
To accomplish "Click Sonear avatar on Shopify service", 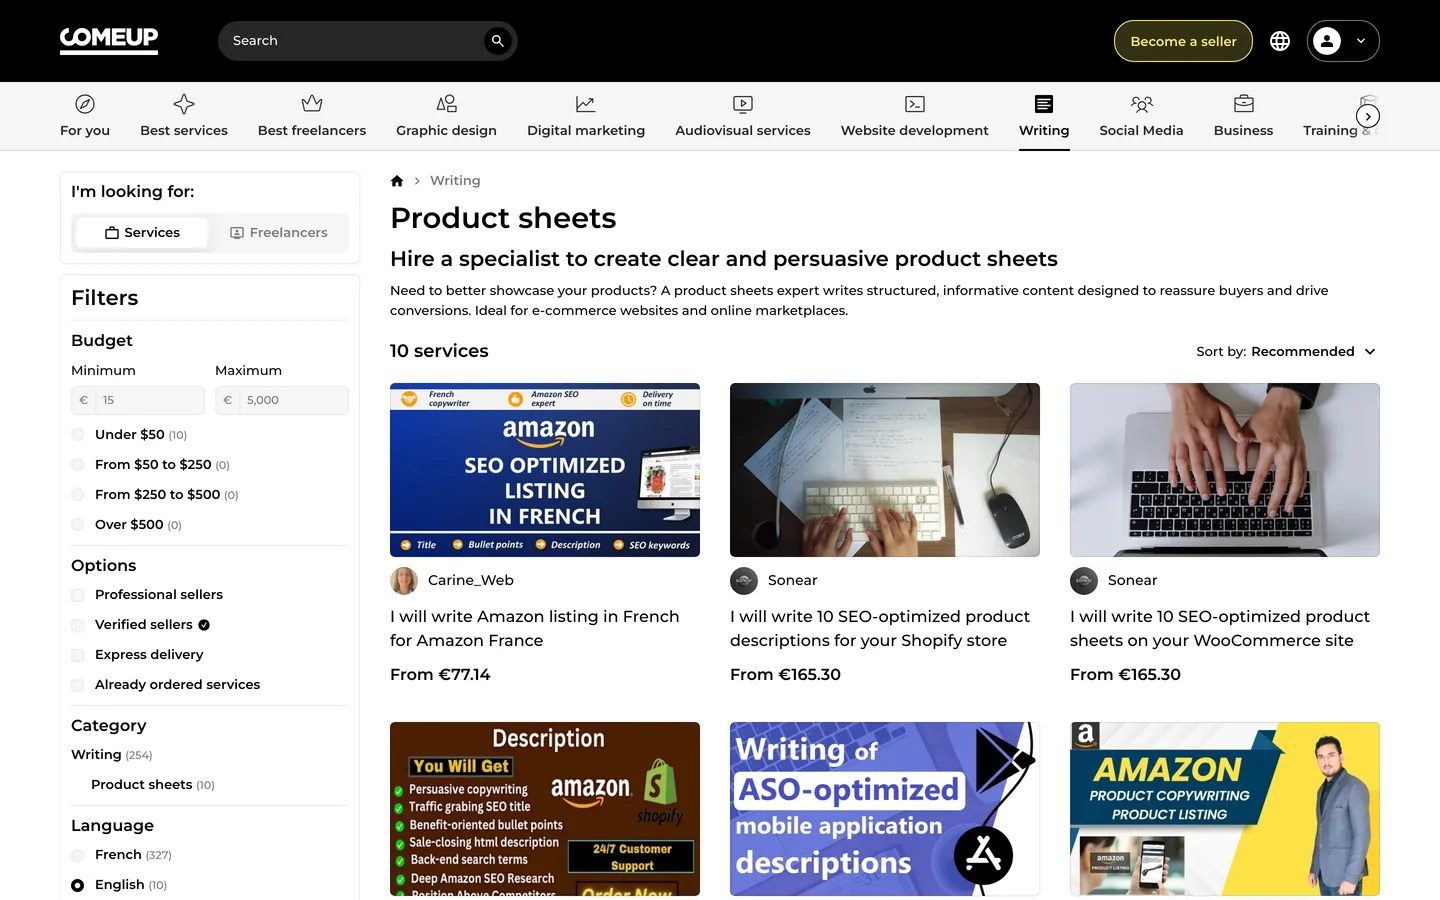I will (x=744, y=581).
